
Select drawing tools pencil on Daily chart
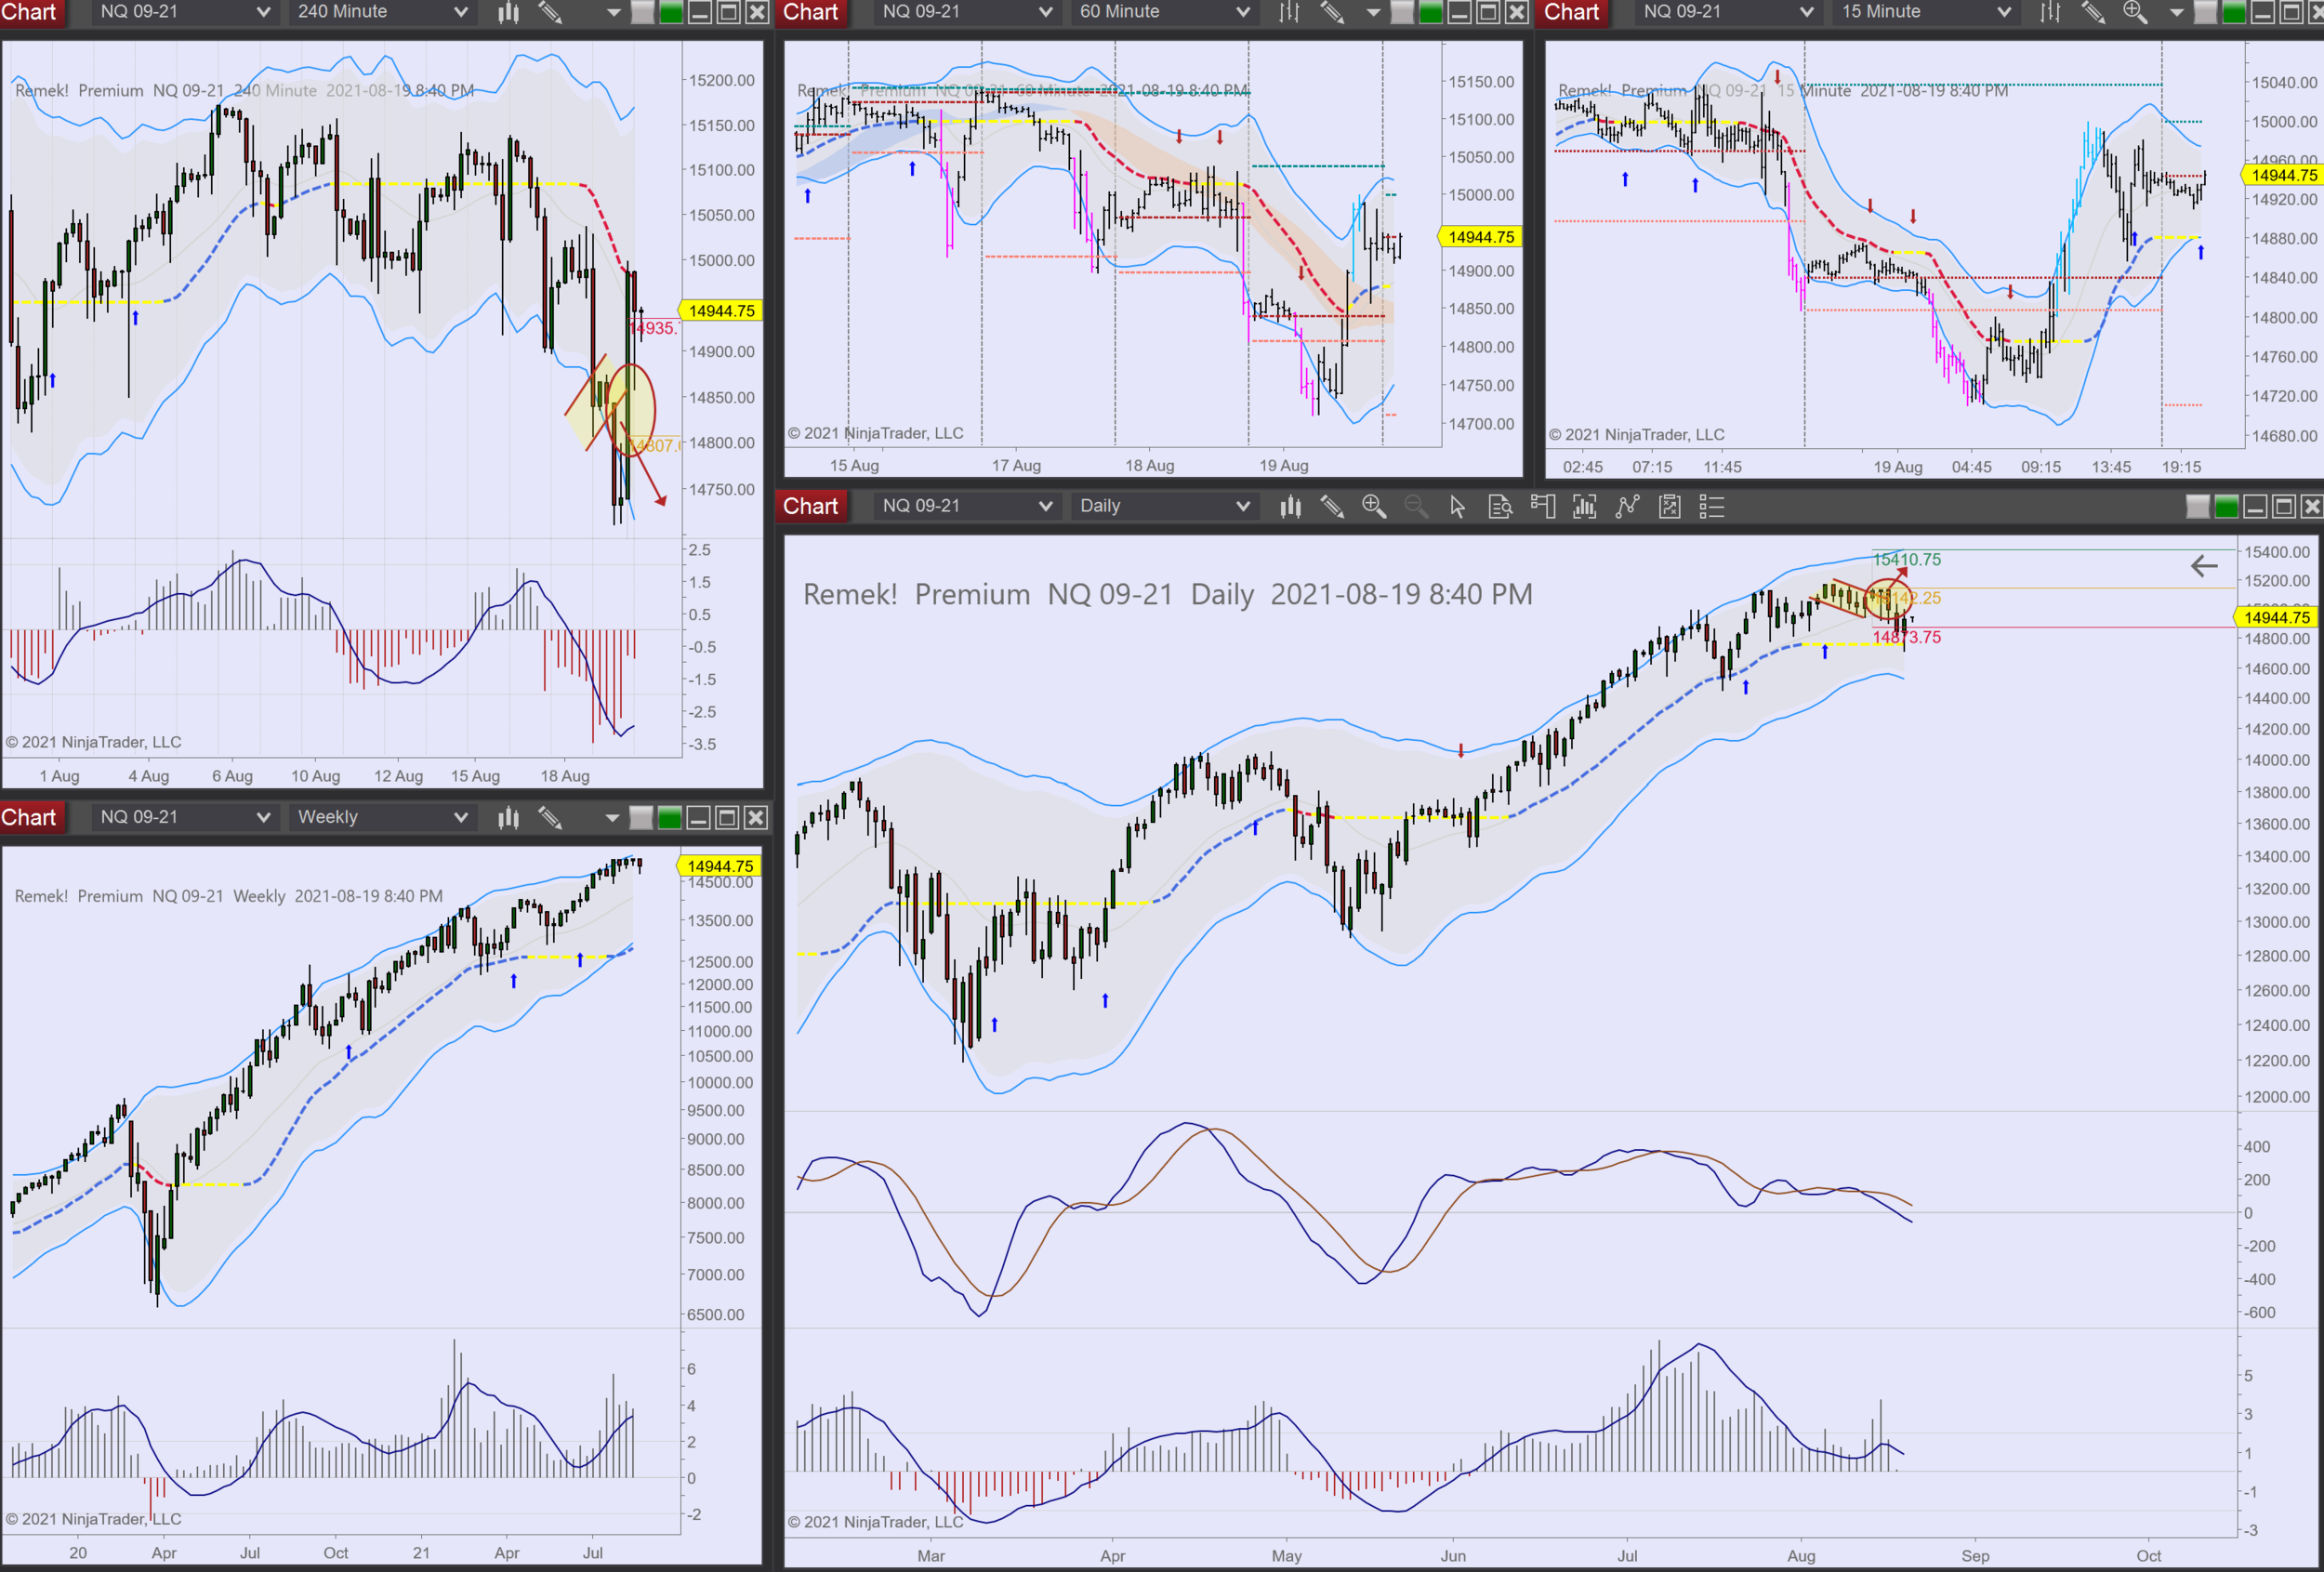coord(1332,507)
